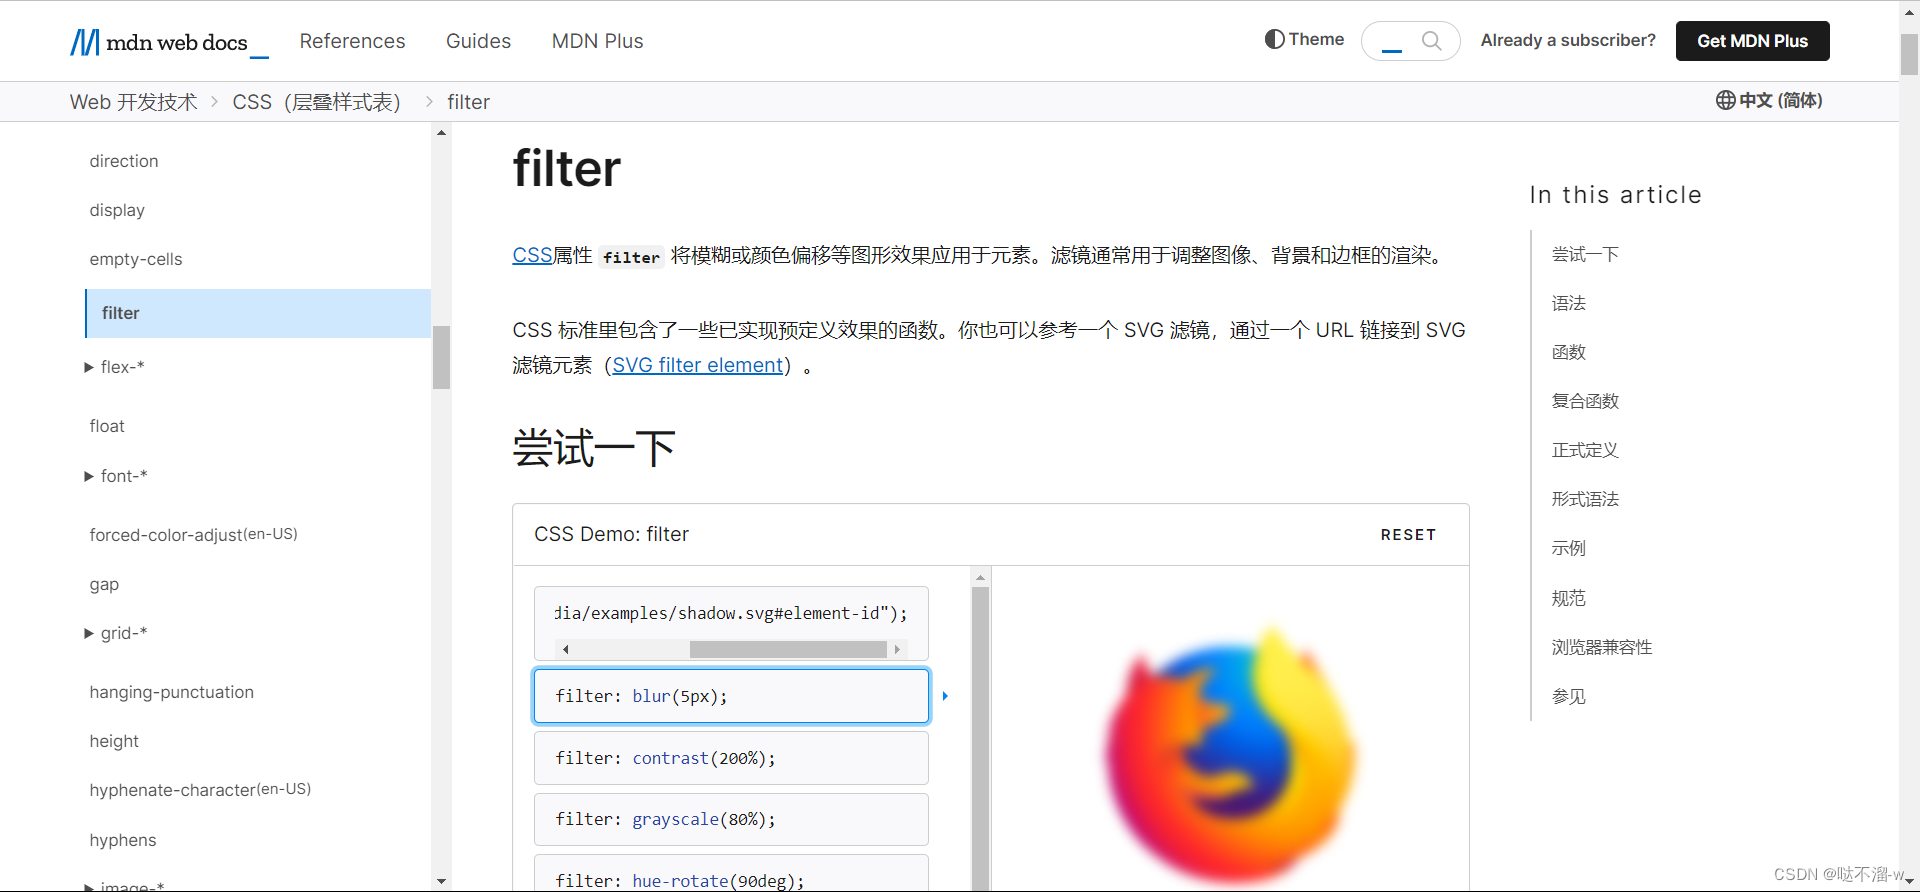Open the hanging-punctuation sidebar item
Image resolution: width=1920 pixels, height=892 pixels.
point(171,692)
